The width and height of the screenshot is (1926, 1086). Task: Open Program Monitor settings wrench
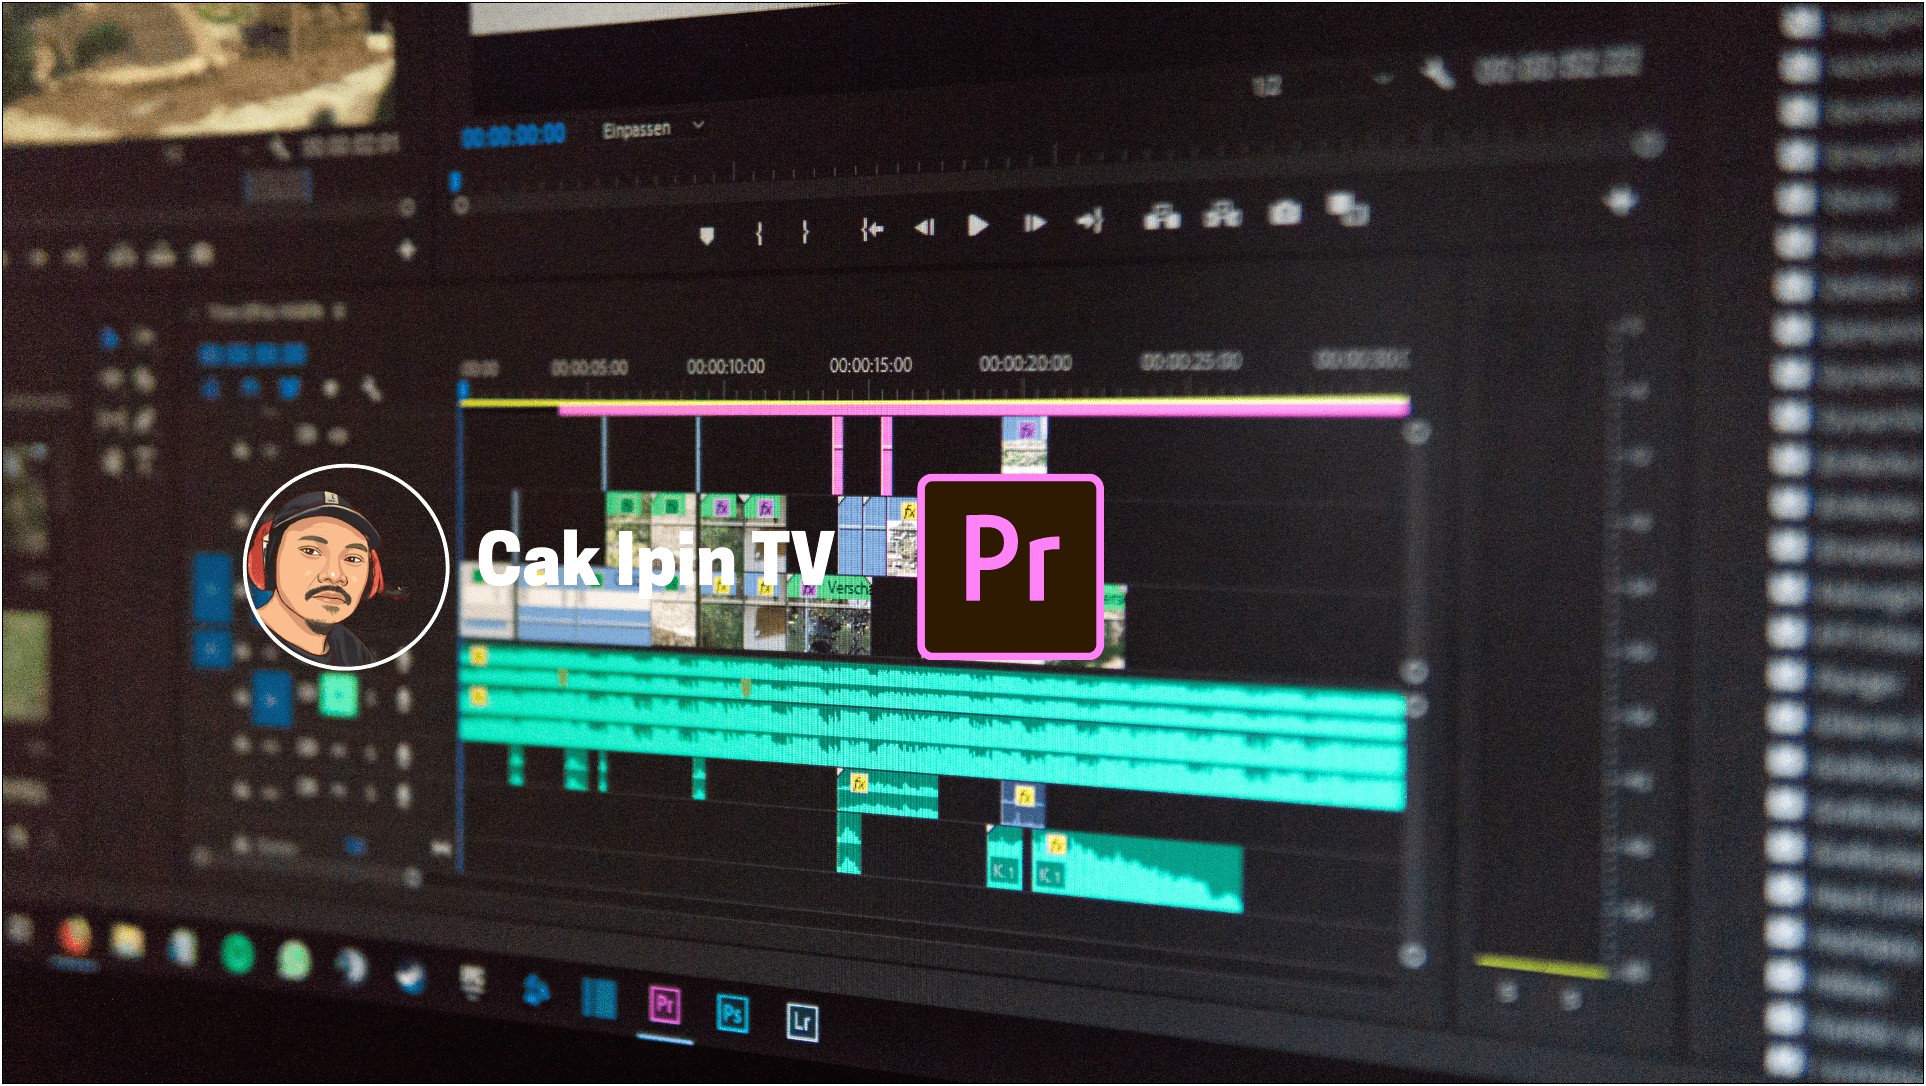[1438, 72]
